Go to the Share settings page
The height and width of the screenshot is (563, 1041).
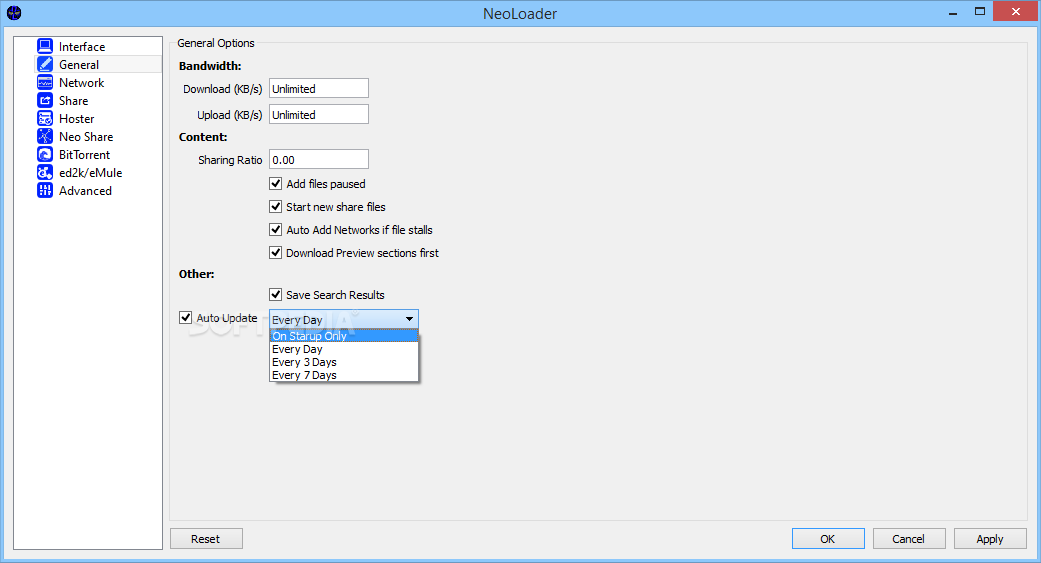(73, 100)
